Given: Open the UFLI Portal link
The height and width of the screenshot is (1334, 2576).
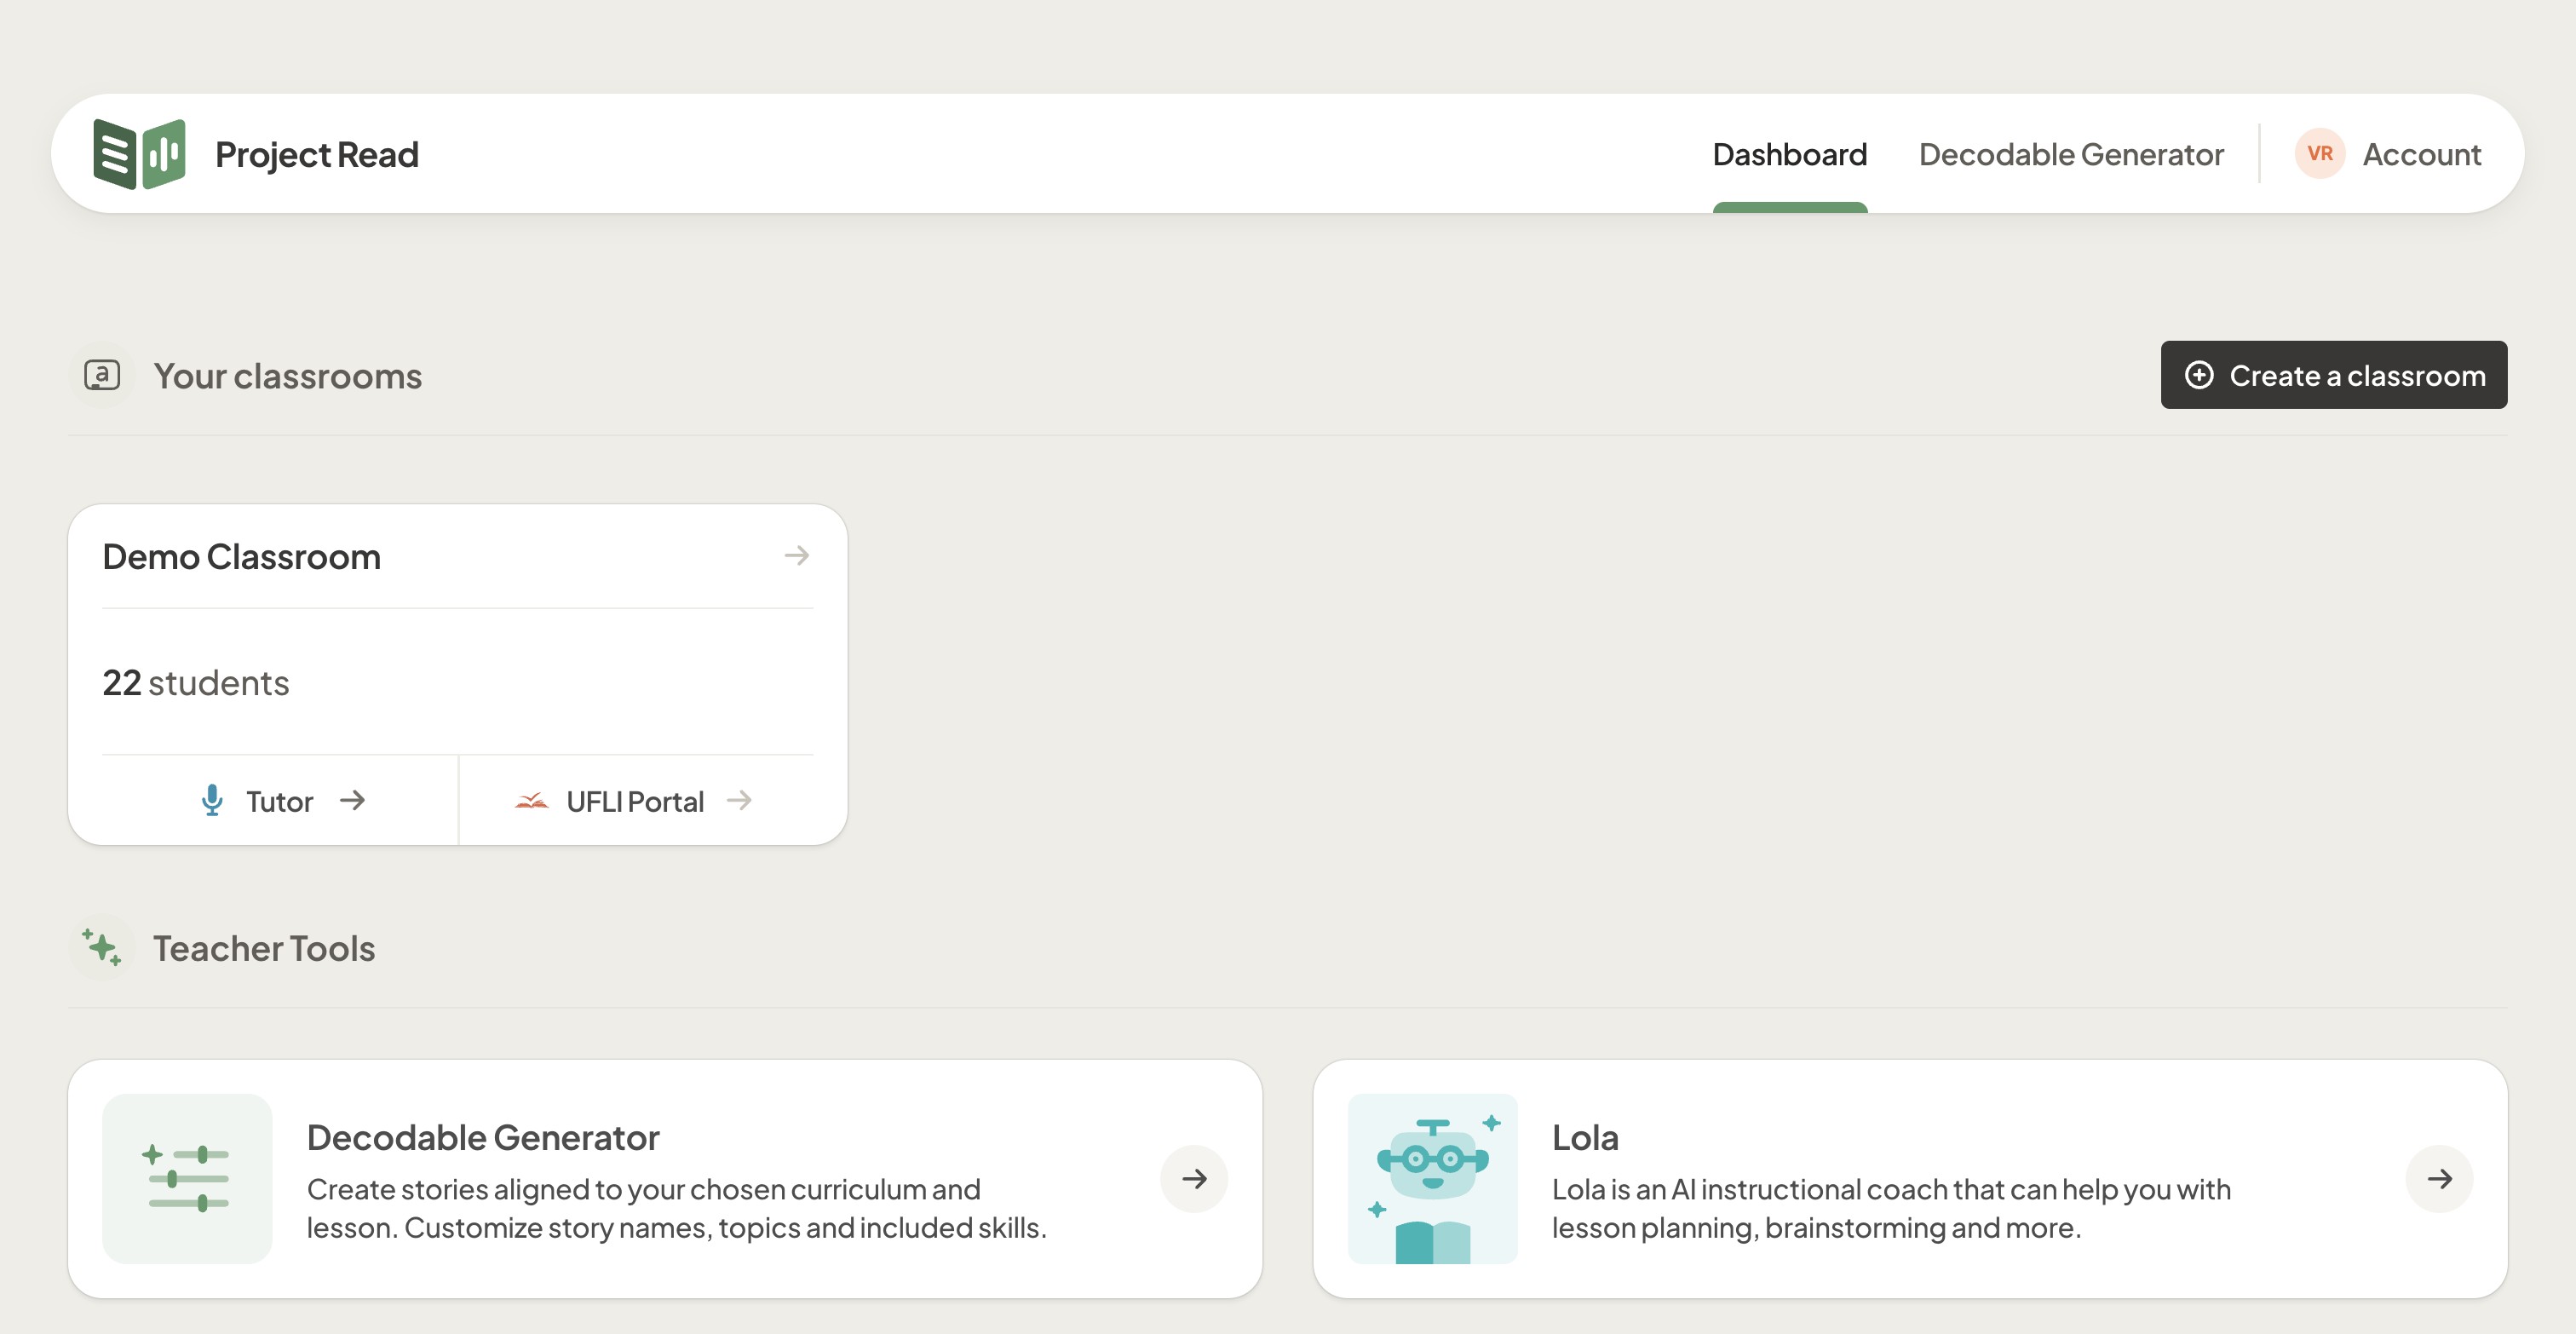Looking at the screenshot, I should click(x=636, y=801).
